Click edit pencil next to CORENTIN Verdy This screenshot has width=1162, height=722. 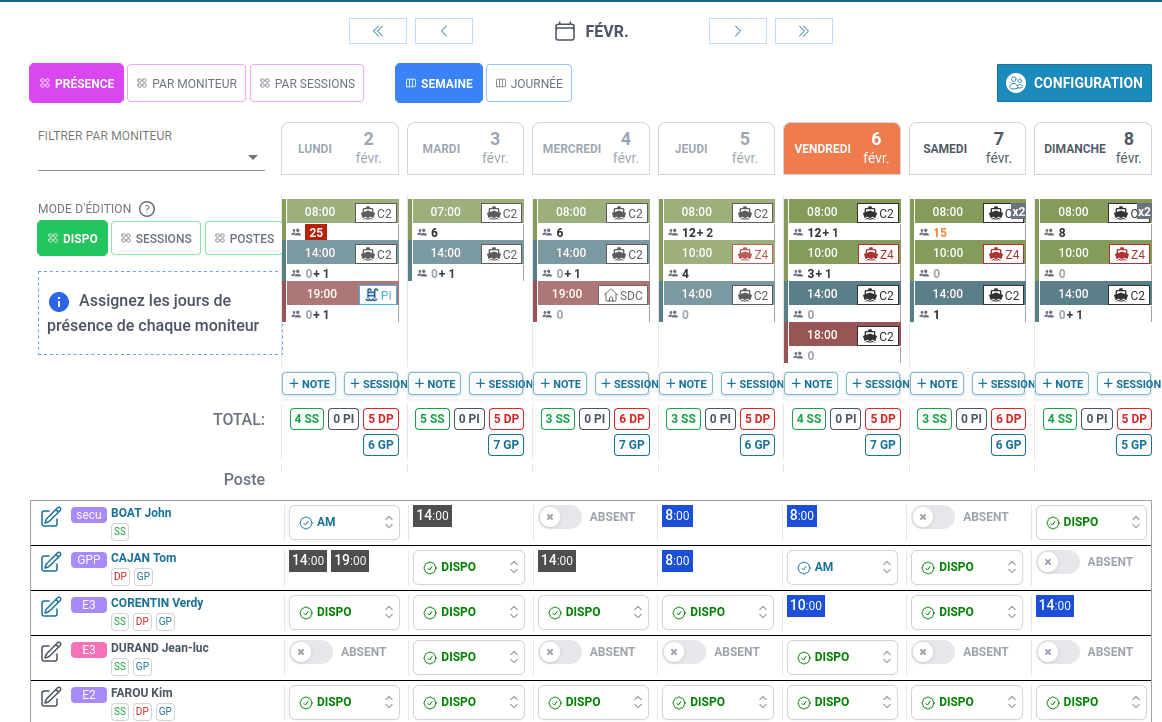coord(51,607)
